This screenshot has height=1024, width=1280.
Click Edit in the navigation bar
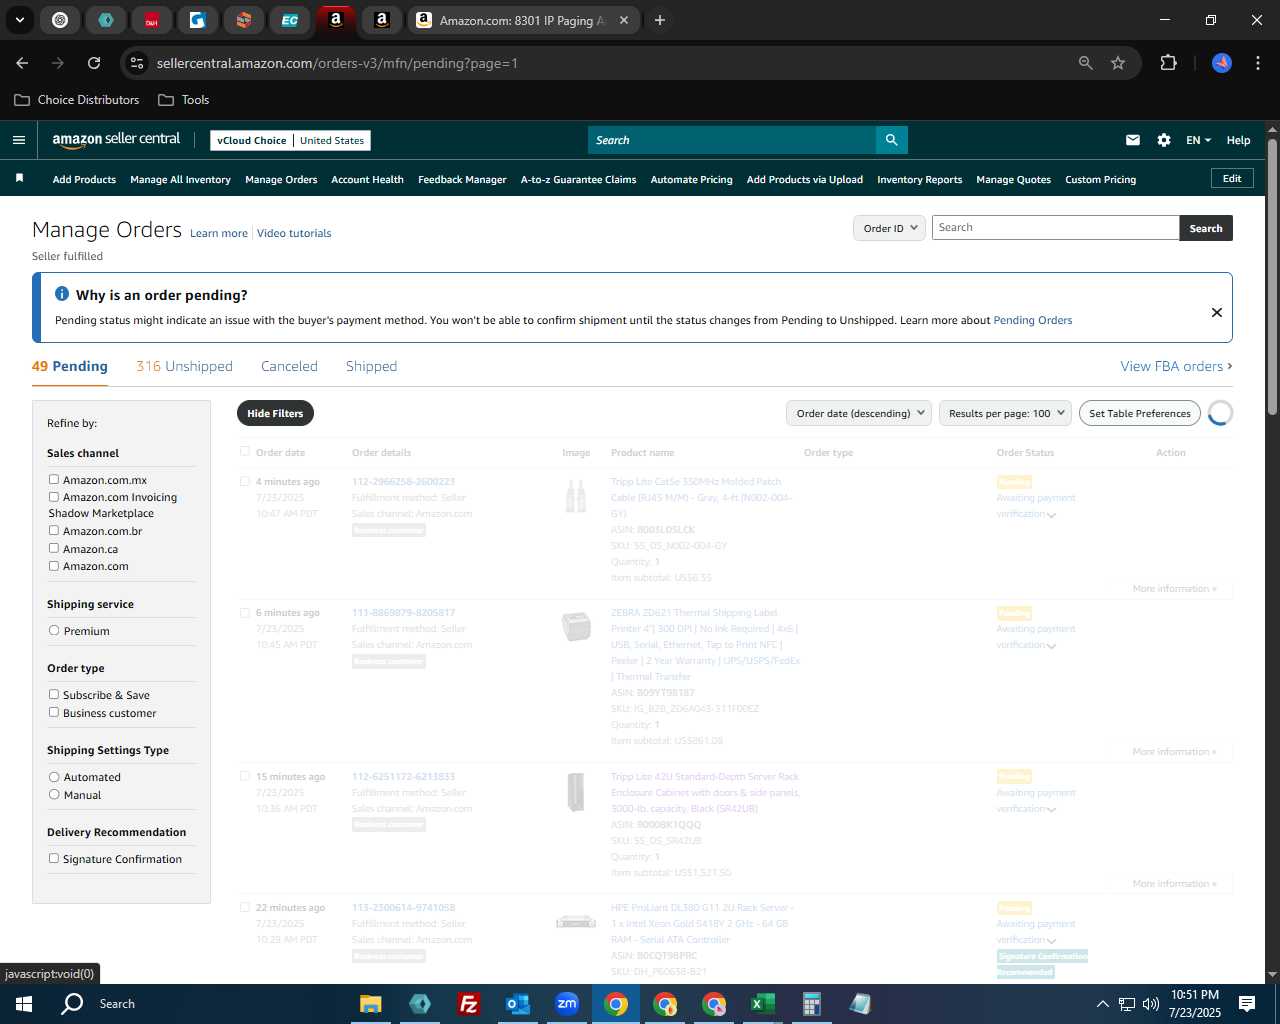1232,178
